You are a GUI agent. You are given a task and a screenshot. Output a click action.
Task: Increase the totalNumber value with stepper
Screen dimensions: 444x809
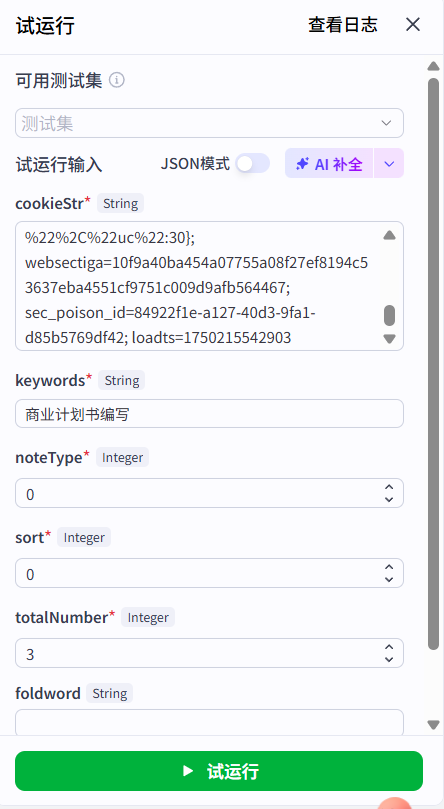(x=389, y=646)
